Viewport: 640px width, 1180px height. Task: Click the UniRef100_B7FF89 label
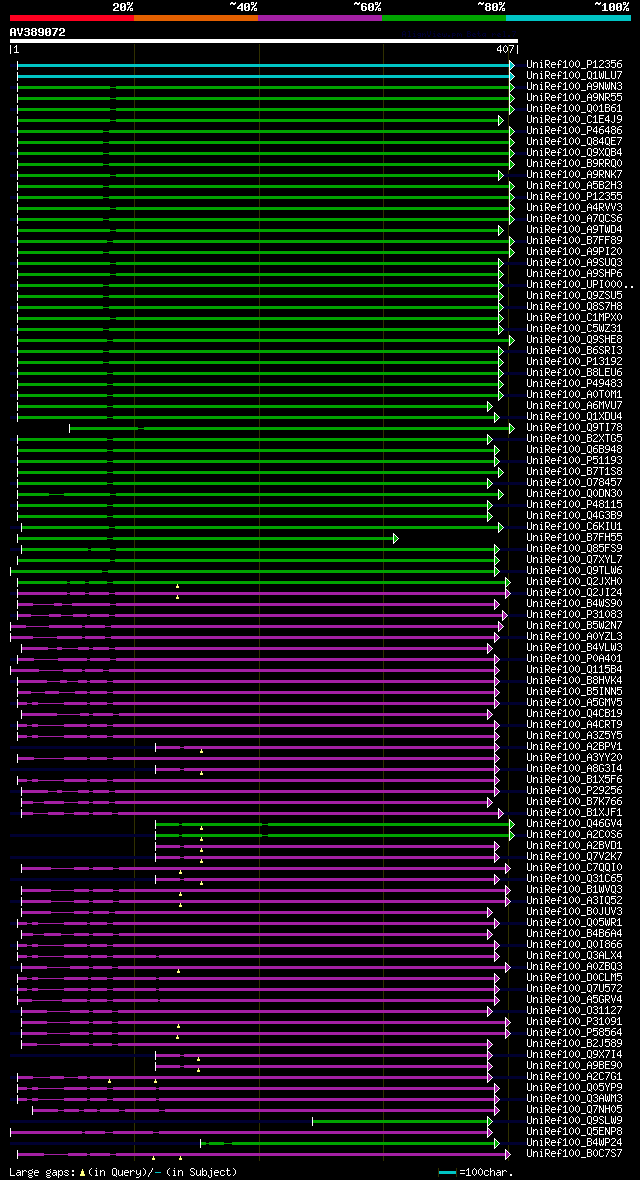coord(574,241)
